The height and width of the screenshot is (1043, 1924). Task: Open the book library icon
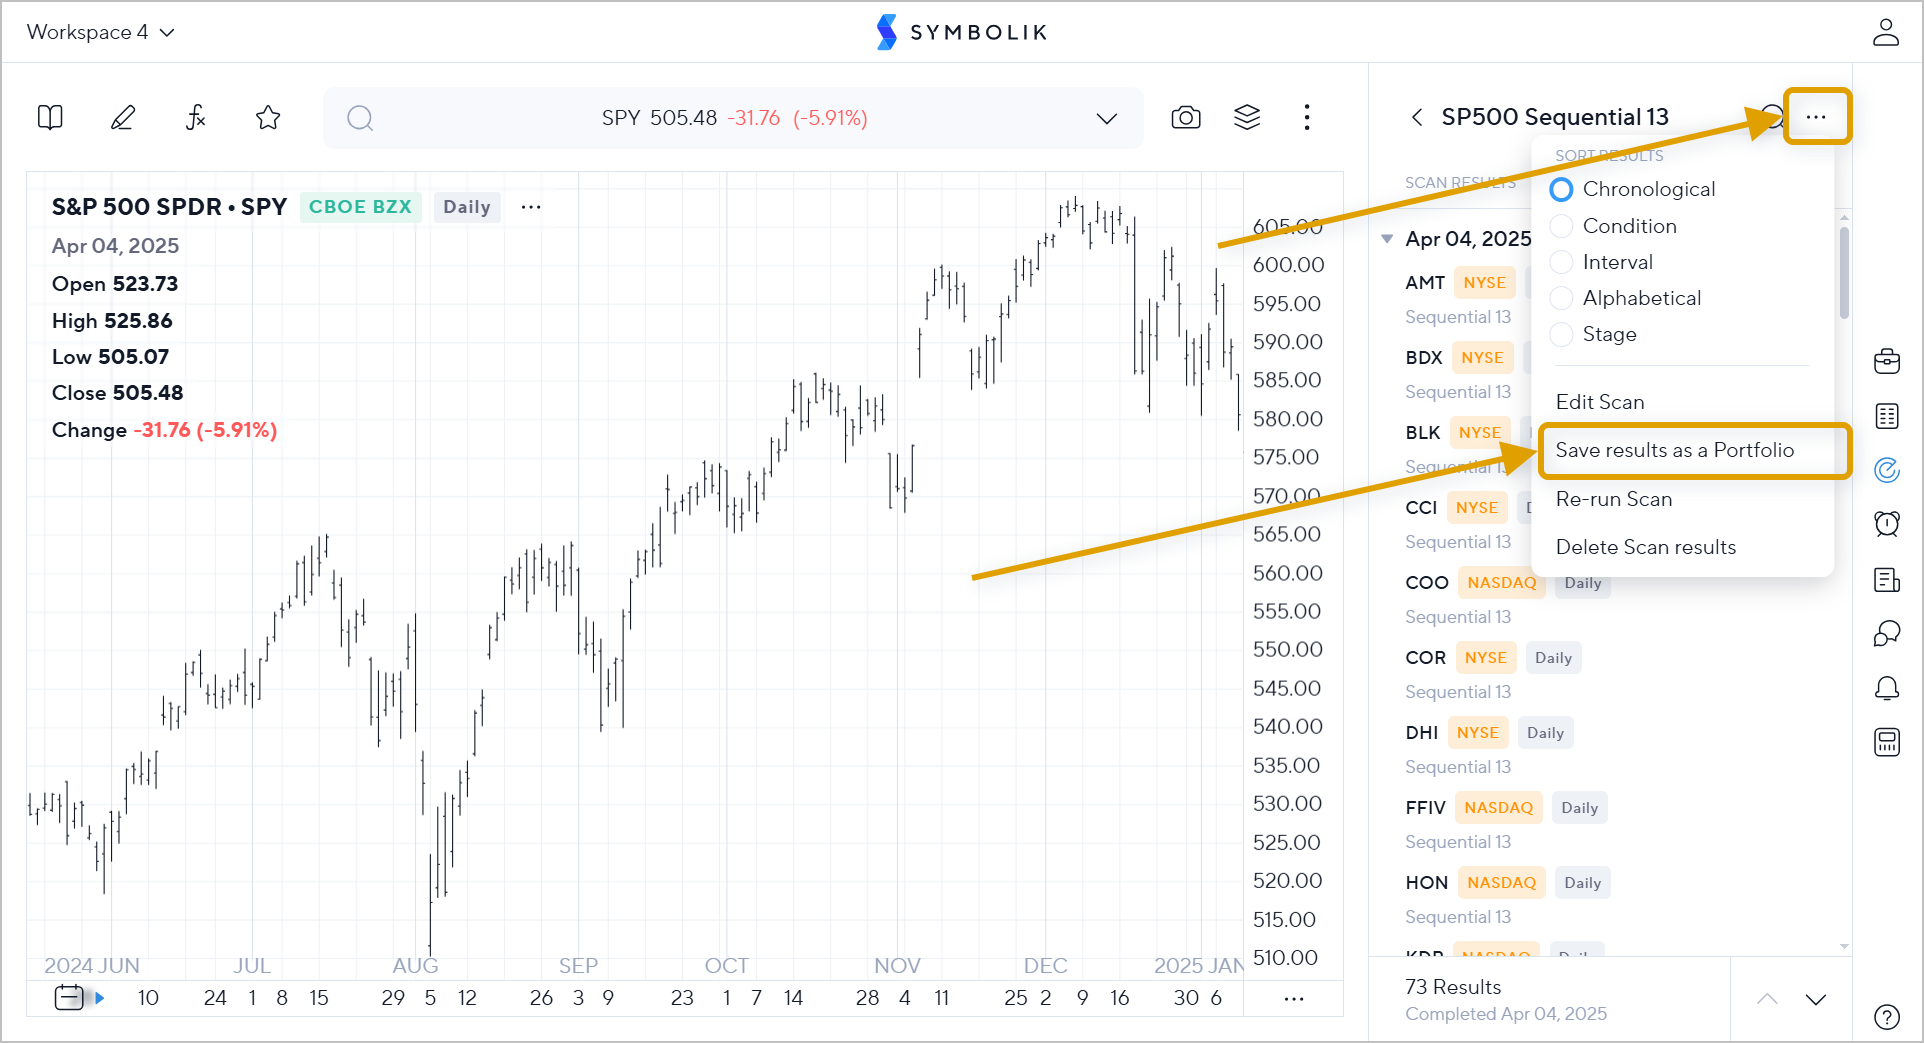click(50, 118)
